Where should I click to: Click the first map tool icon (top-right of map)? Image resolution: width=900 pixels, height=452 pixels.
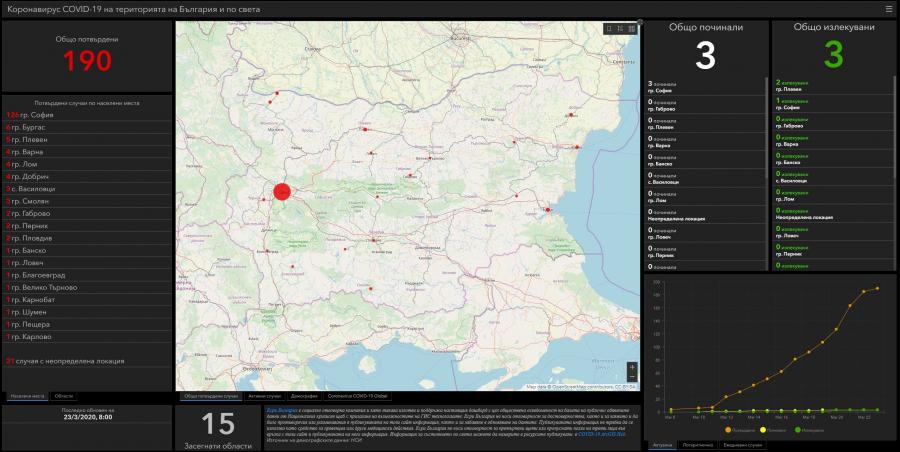coord(609,29)
